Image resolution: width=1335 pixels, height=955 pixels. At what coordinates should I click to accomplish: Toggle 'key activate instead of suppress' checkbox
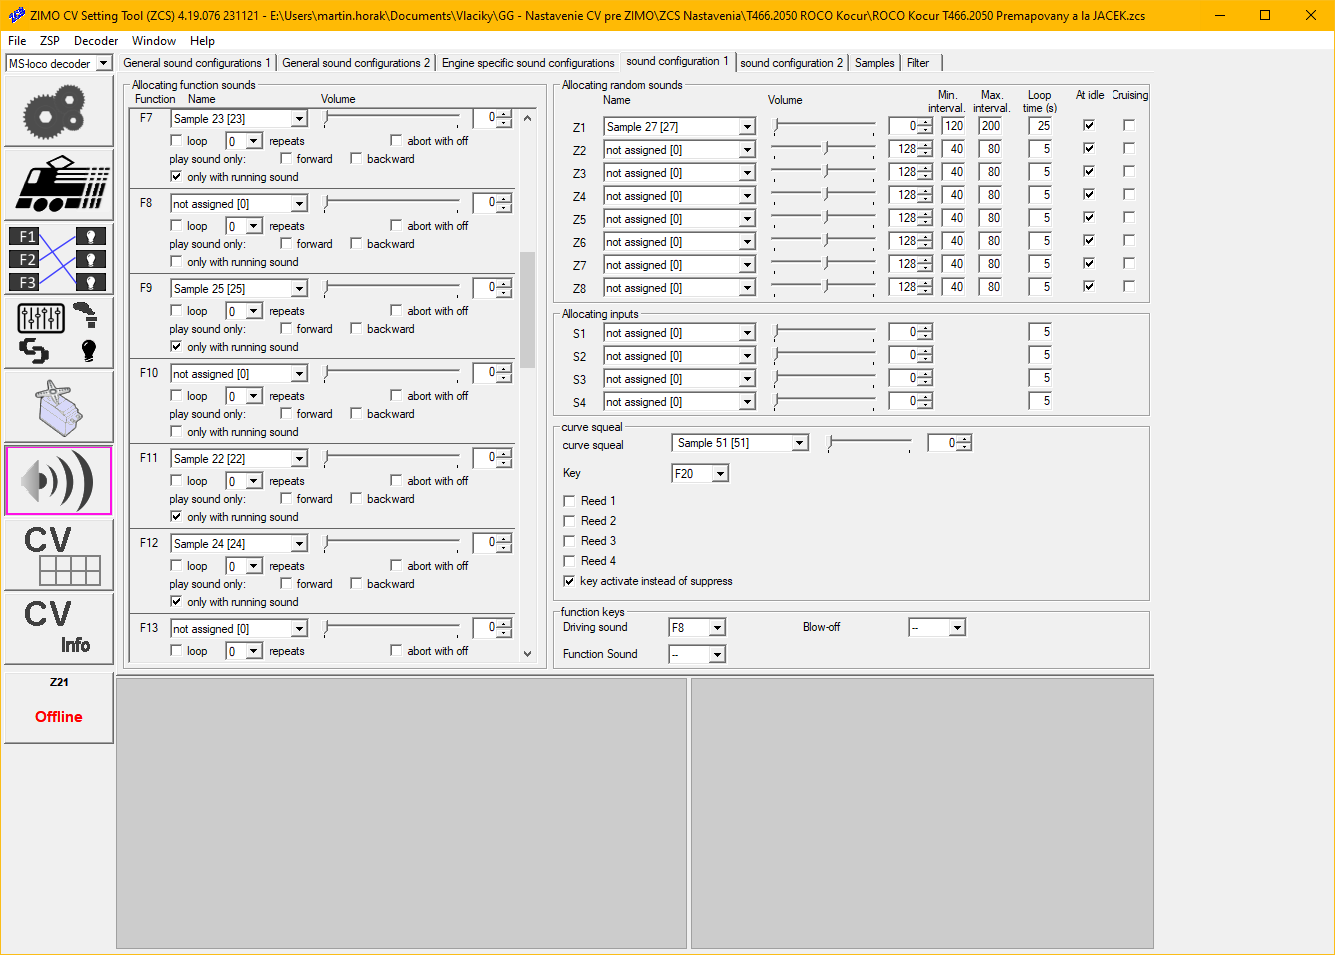click(569, 581)
